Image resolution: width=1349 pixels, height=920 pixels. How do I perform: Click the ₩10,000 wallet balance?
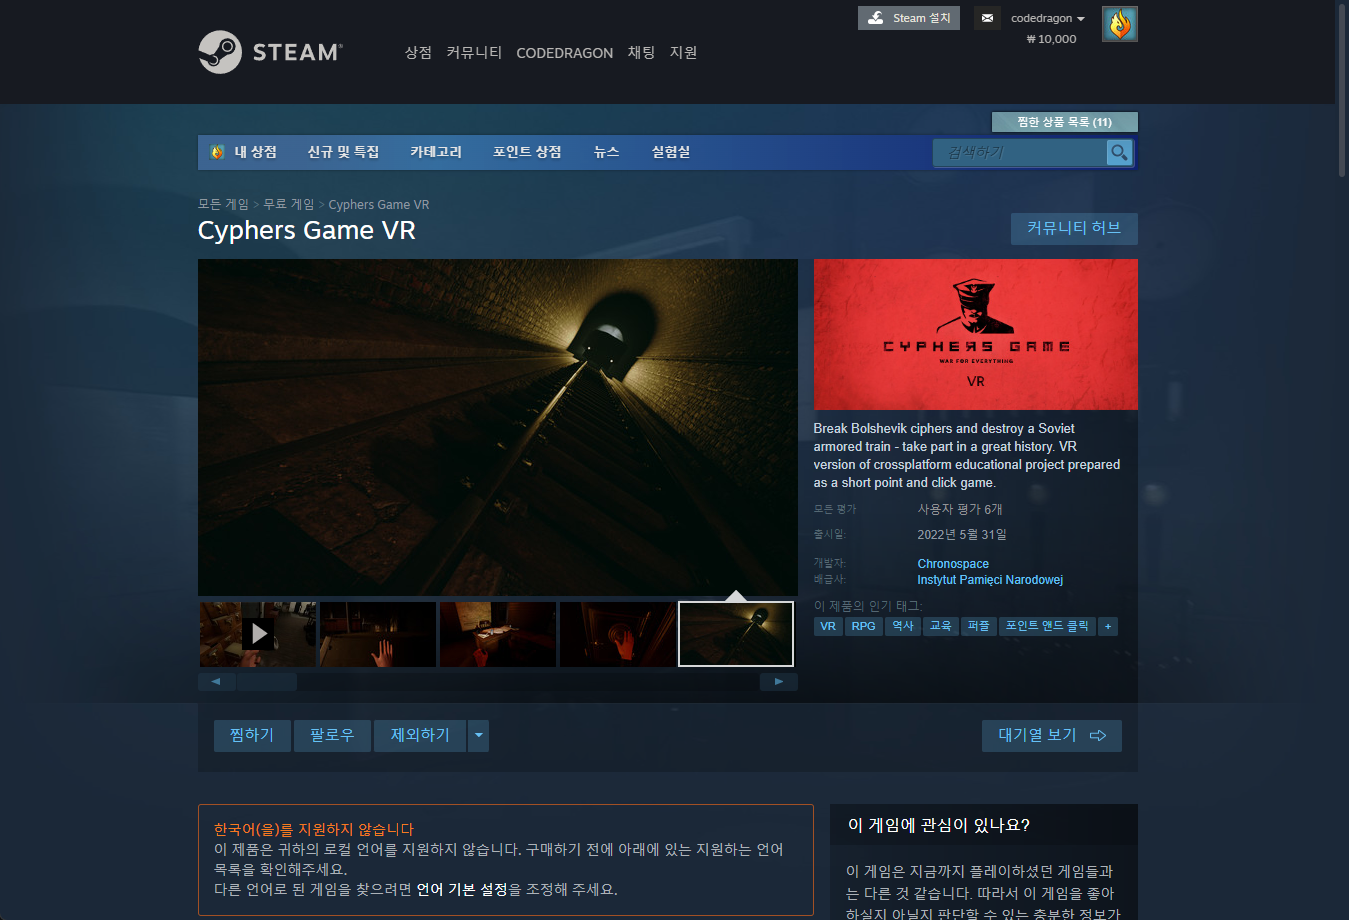(x=1051, y=39)
